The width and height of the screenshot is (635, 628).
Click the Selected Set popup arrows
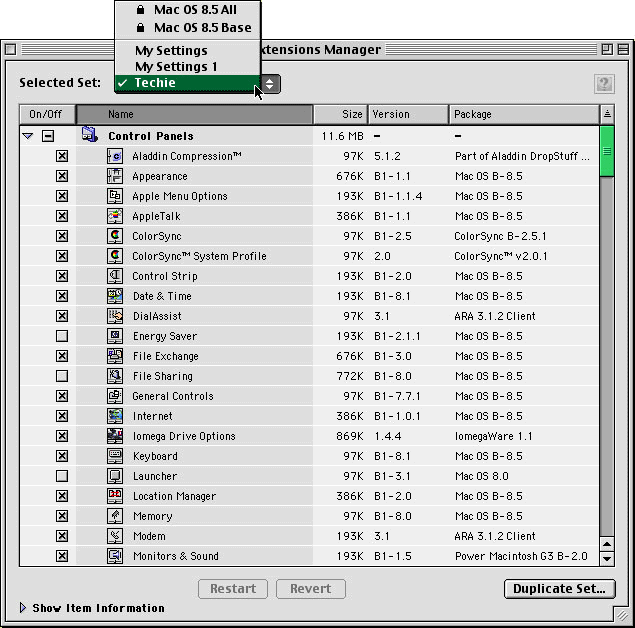click(270, 84)
